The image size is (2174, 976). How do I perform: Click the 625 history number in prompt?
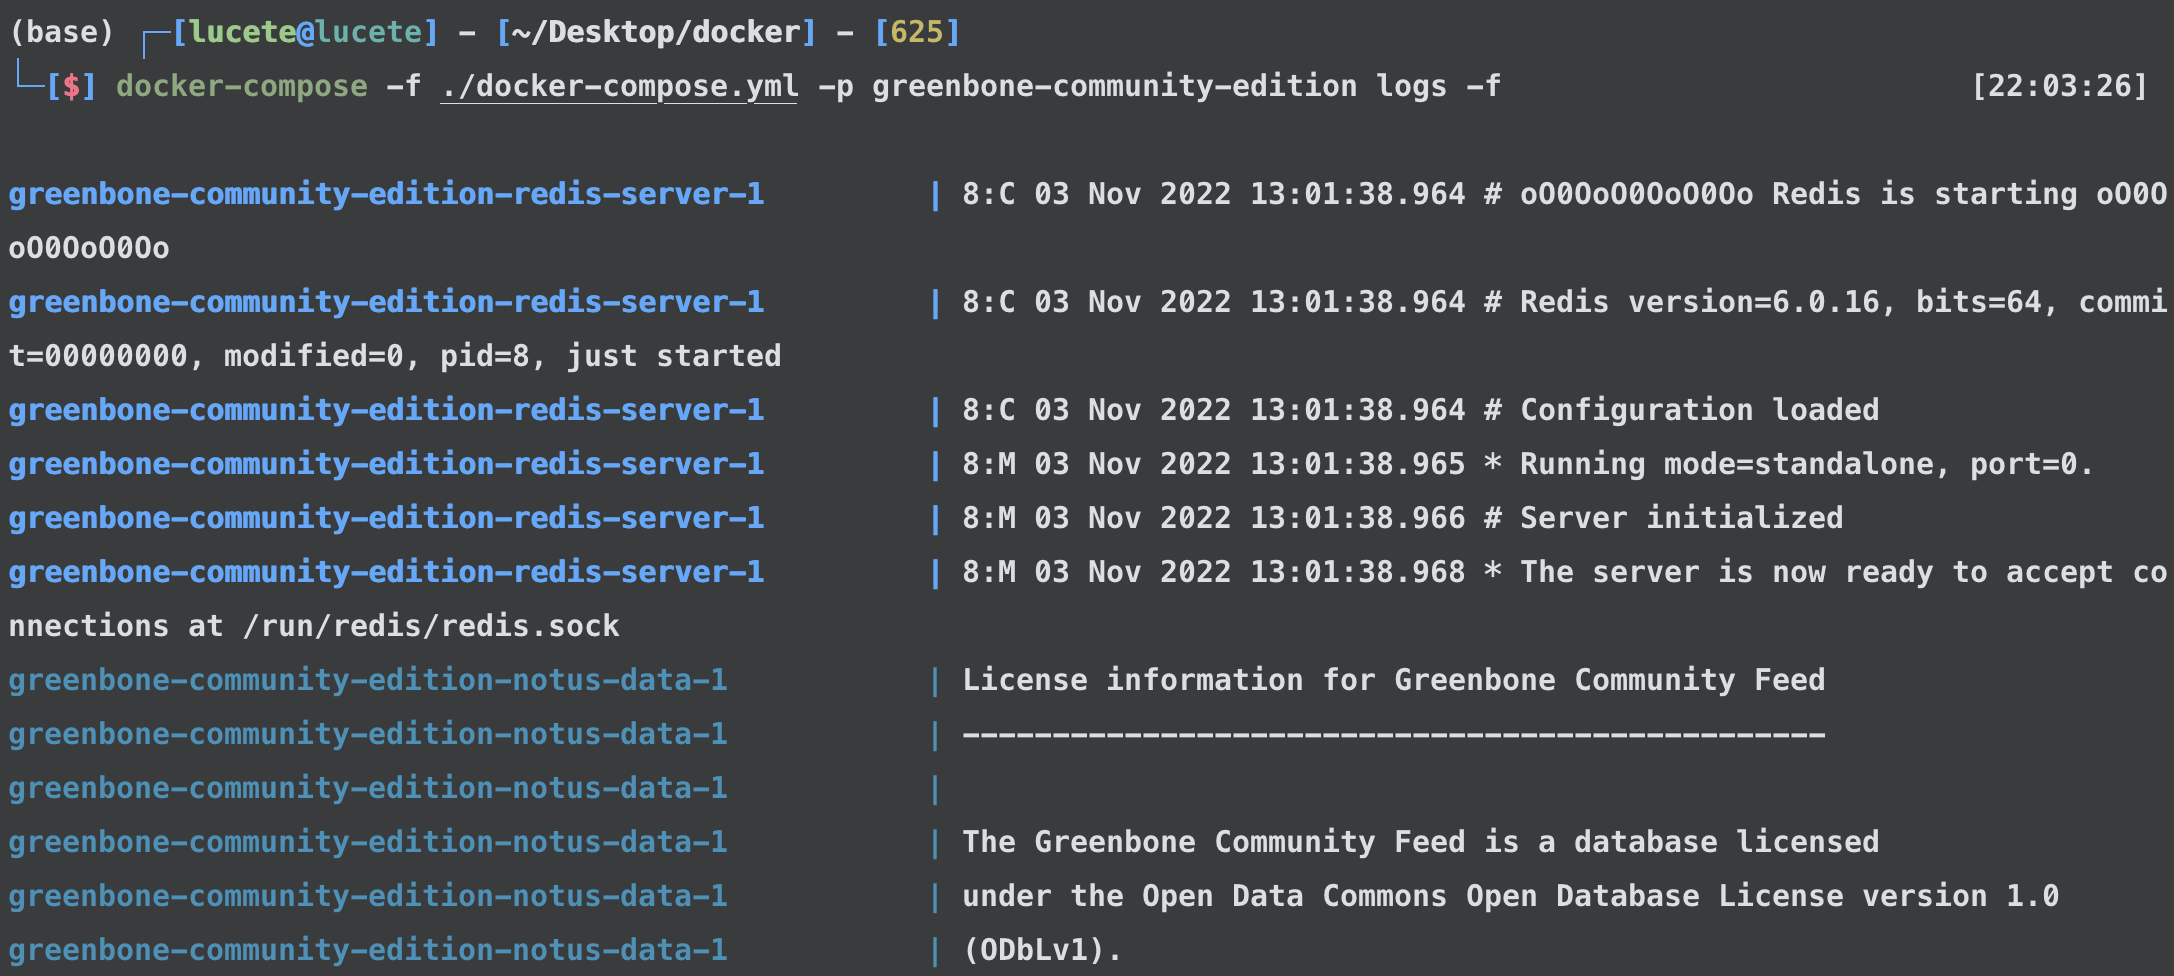click(917, 32)
